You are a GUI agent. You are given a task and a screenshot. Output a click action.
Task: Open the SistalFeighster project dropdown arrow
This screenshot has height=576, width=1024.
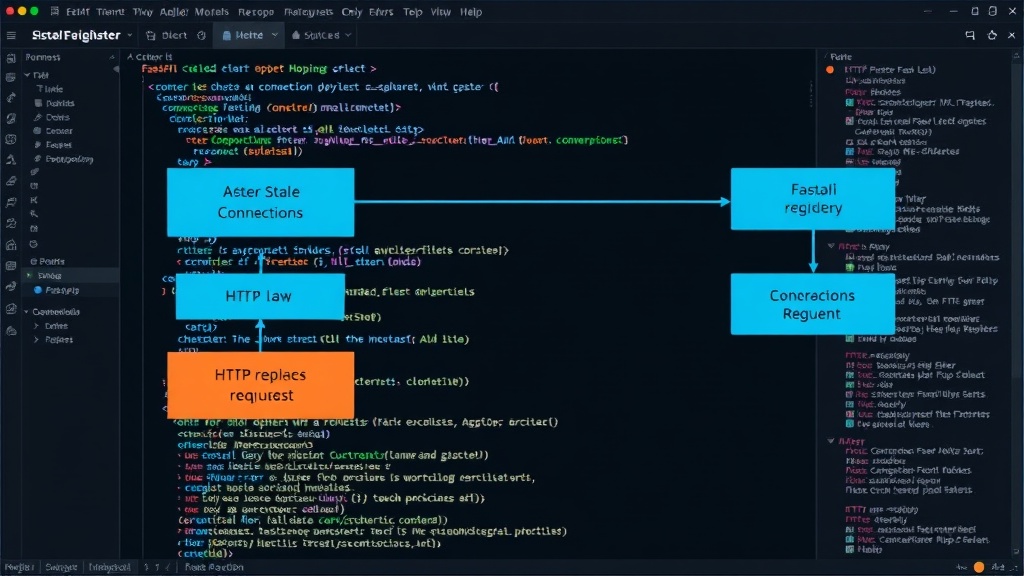(130, 35)
